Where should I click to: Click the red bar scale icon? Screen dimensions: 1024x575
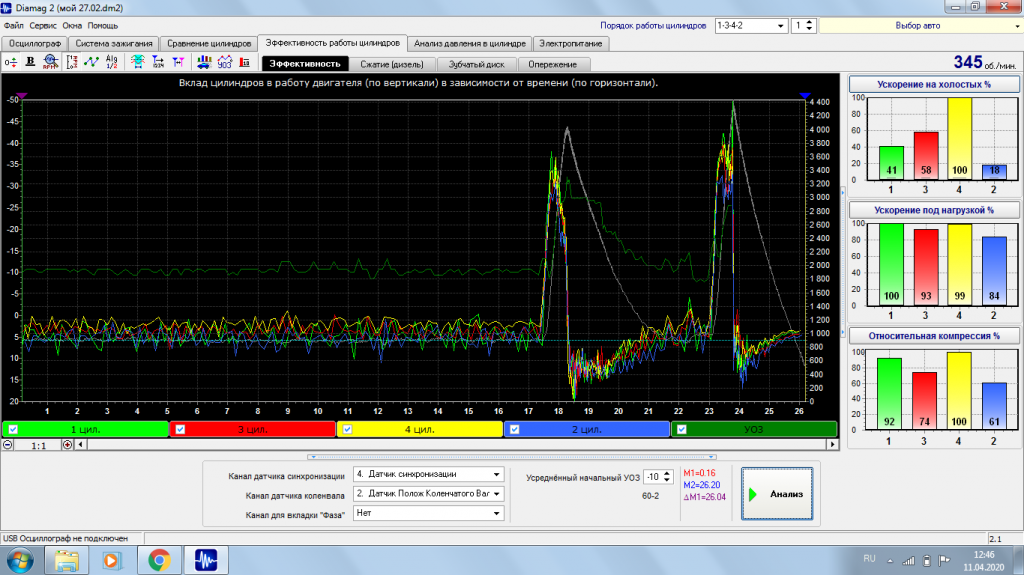(245, 62)
